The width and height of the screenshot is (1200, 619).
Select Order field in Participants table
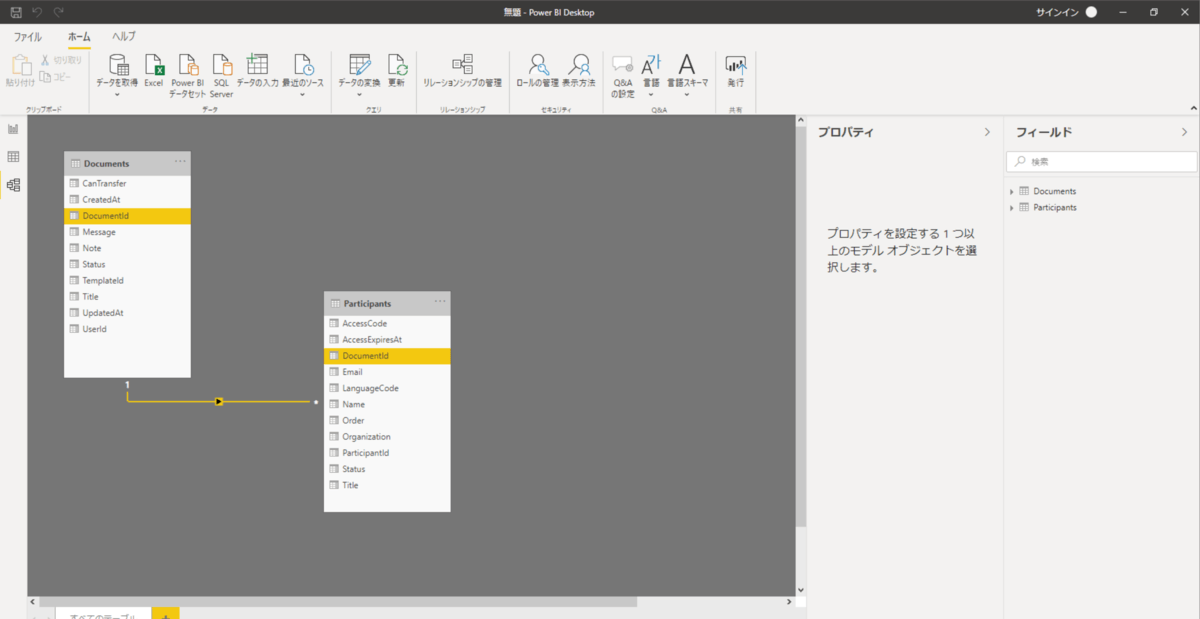pos(387,420)
